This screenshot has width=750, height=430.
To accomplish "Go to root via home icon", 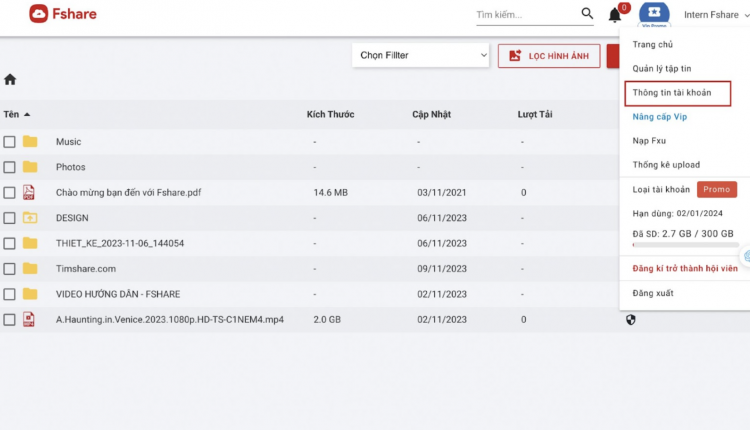I will pos(10,79).
